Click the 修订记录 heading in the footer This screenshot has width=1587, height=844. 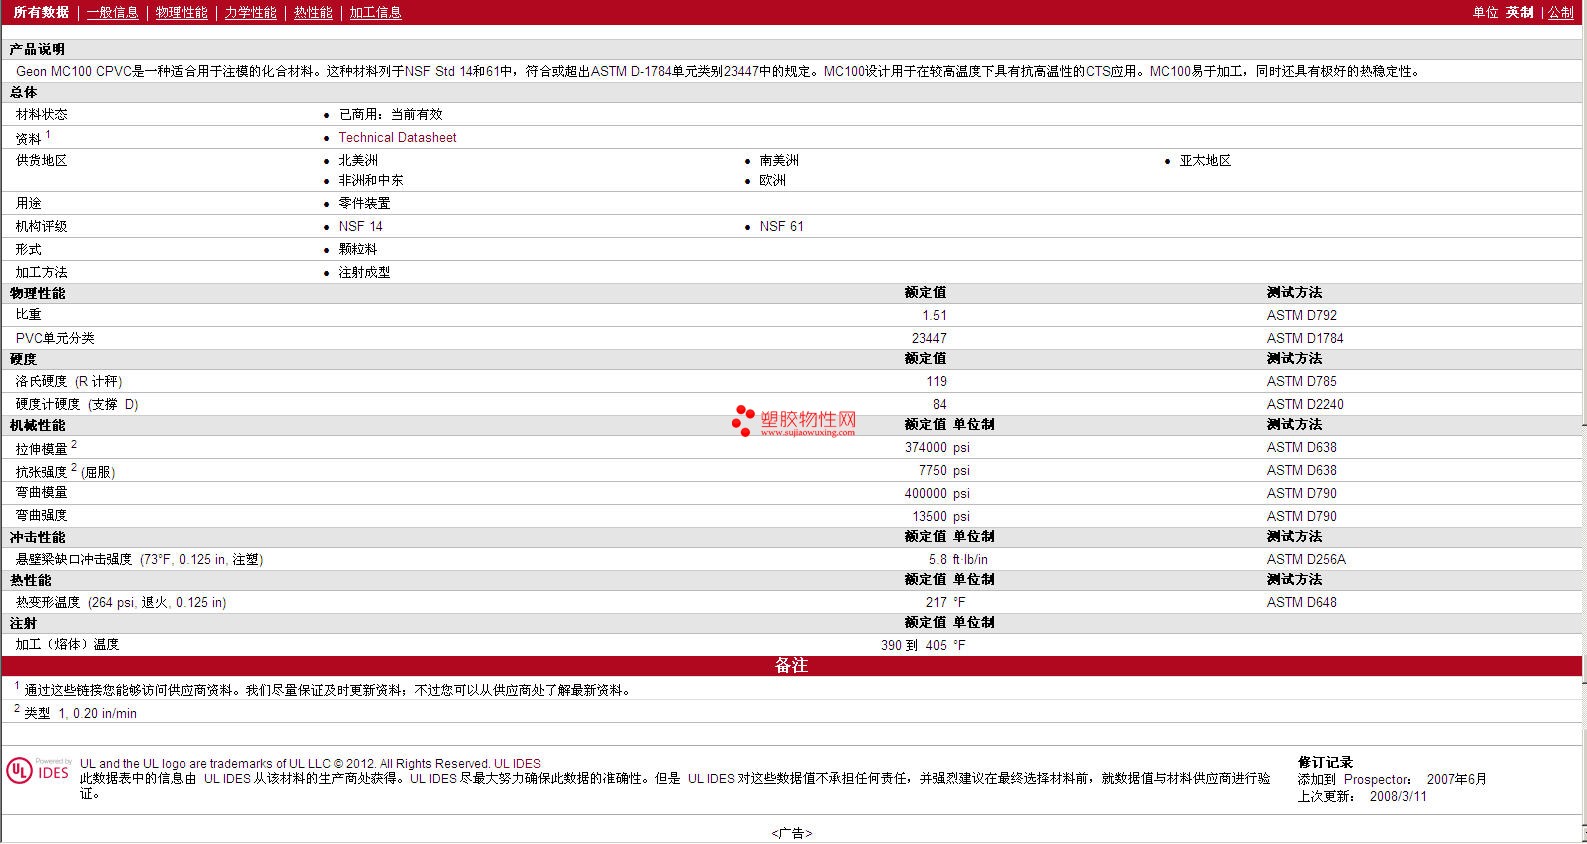click(x=1325, y=763)
